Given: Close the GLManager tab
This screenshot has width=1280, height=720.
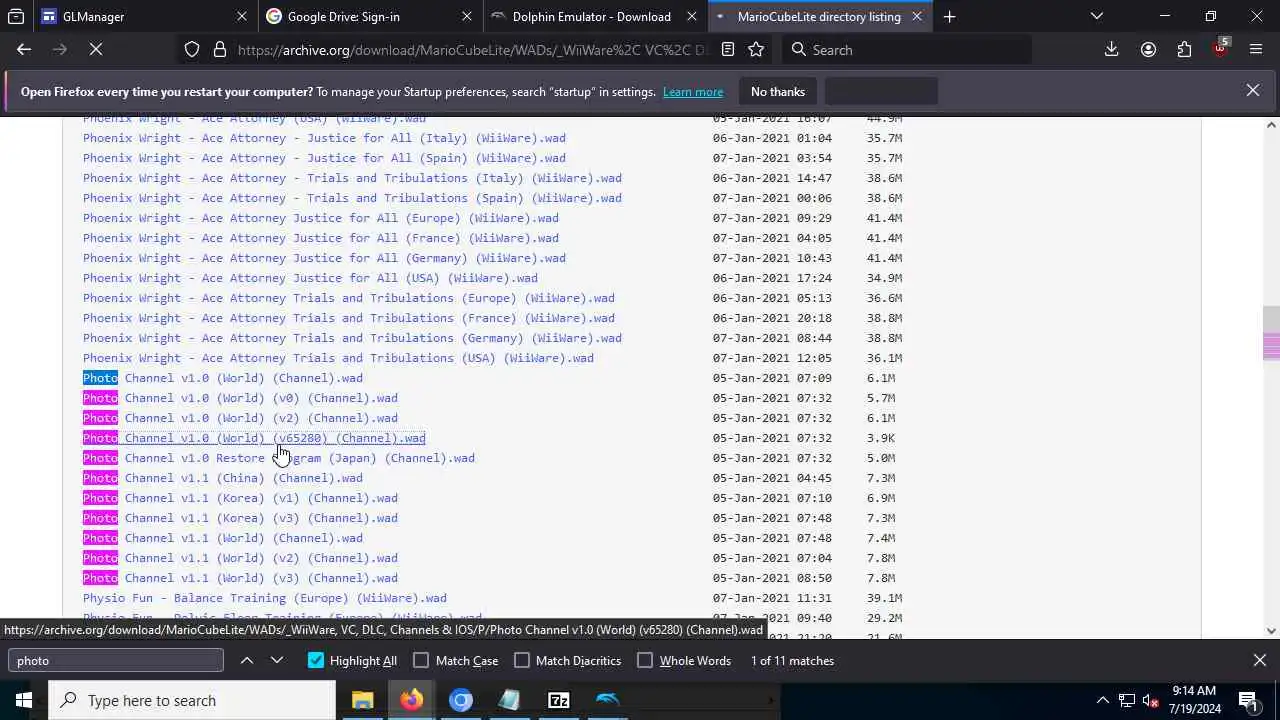Looking at the screenshot, I should [242, 16].
